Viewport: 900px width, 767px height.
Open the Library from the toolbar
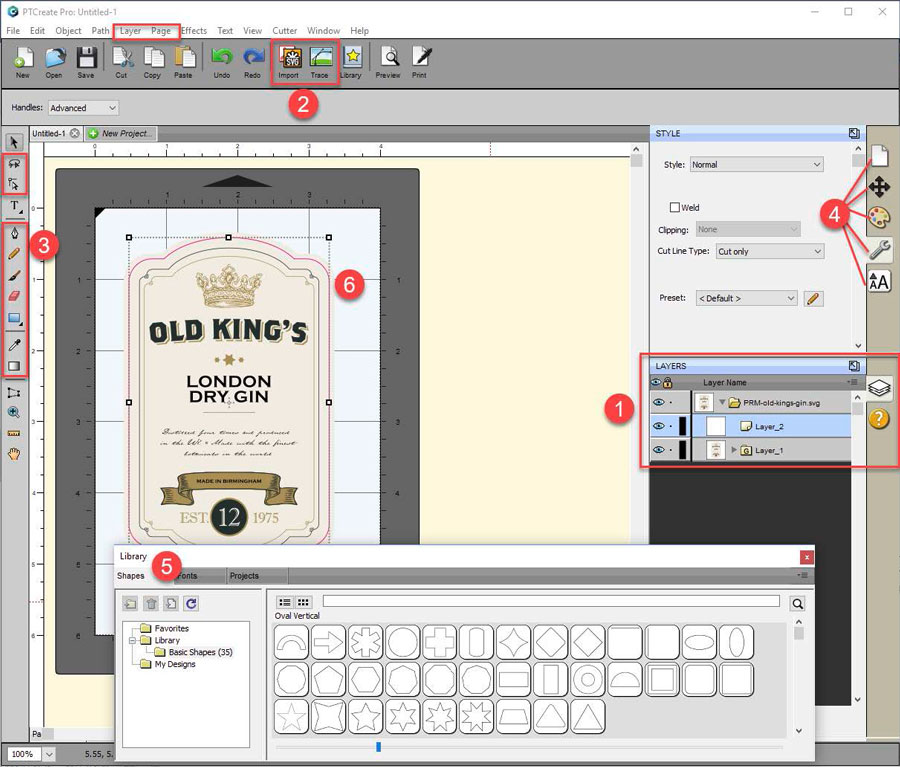pos(351,62)
